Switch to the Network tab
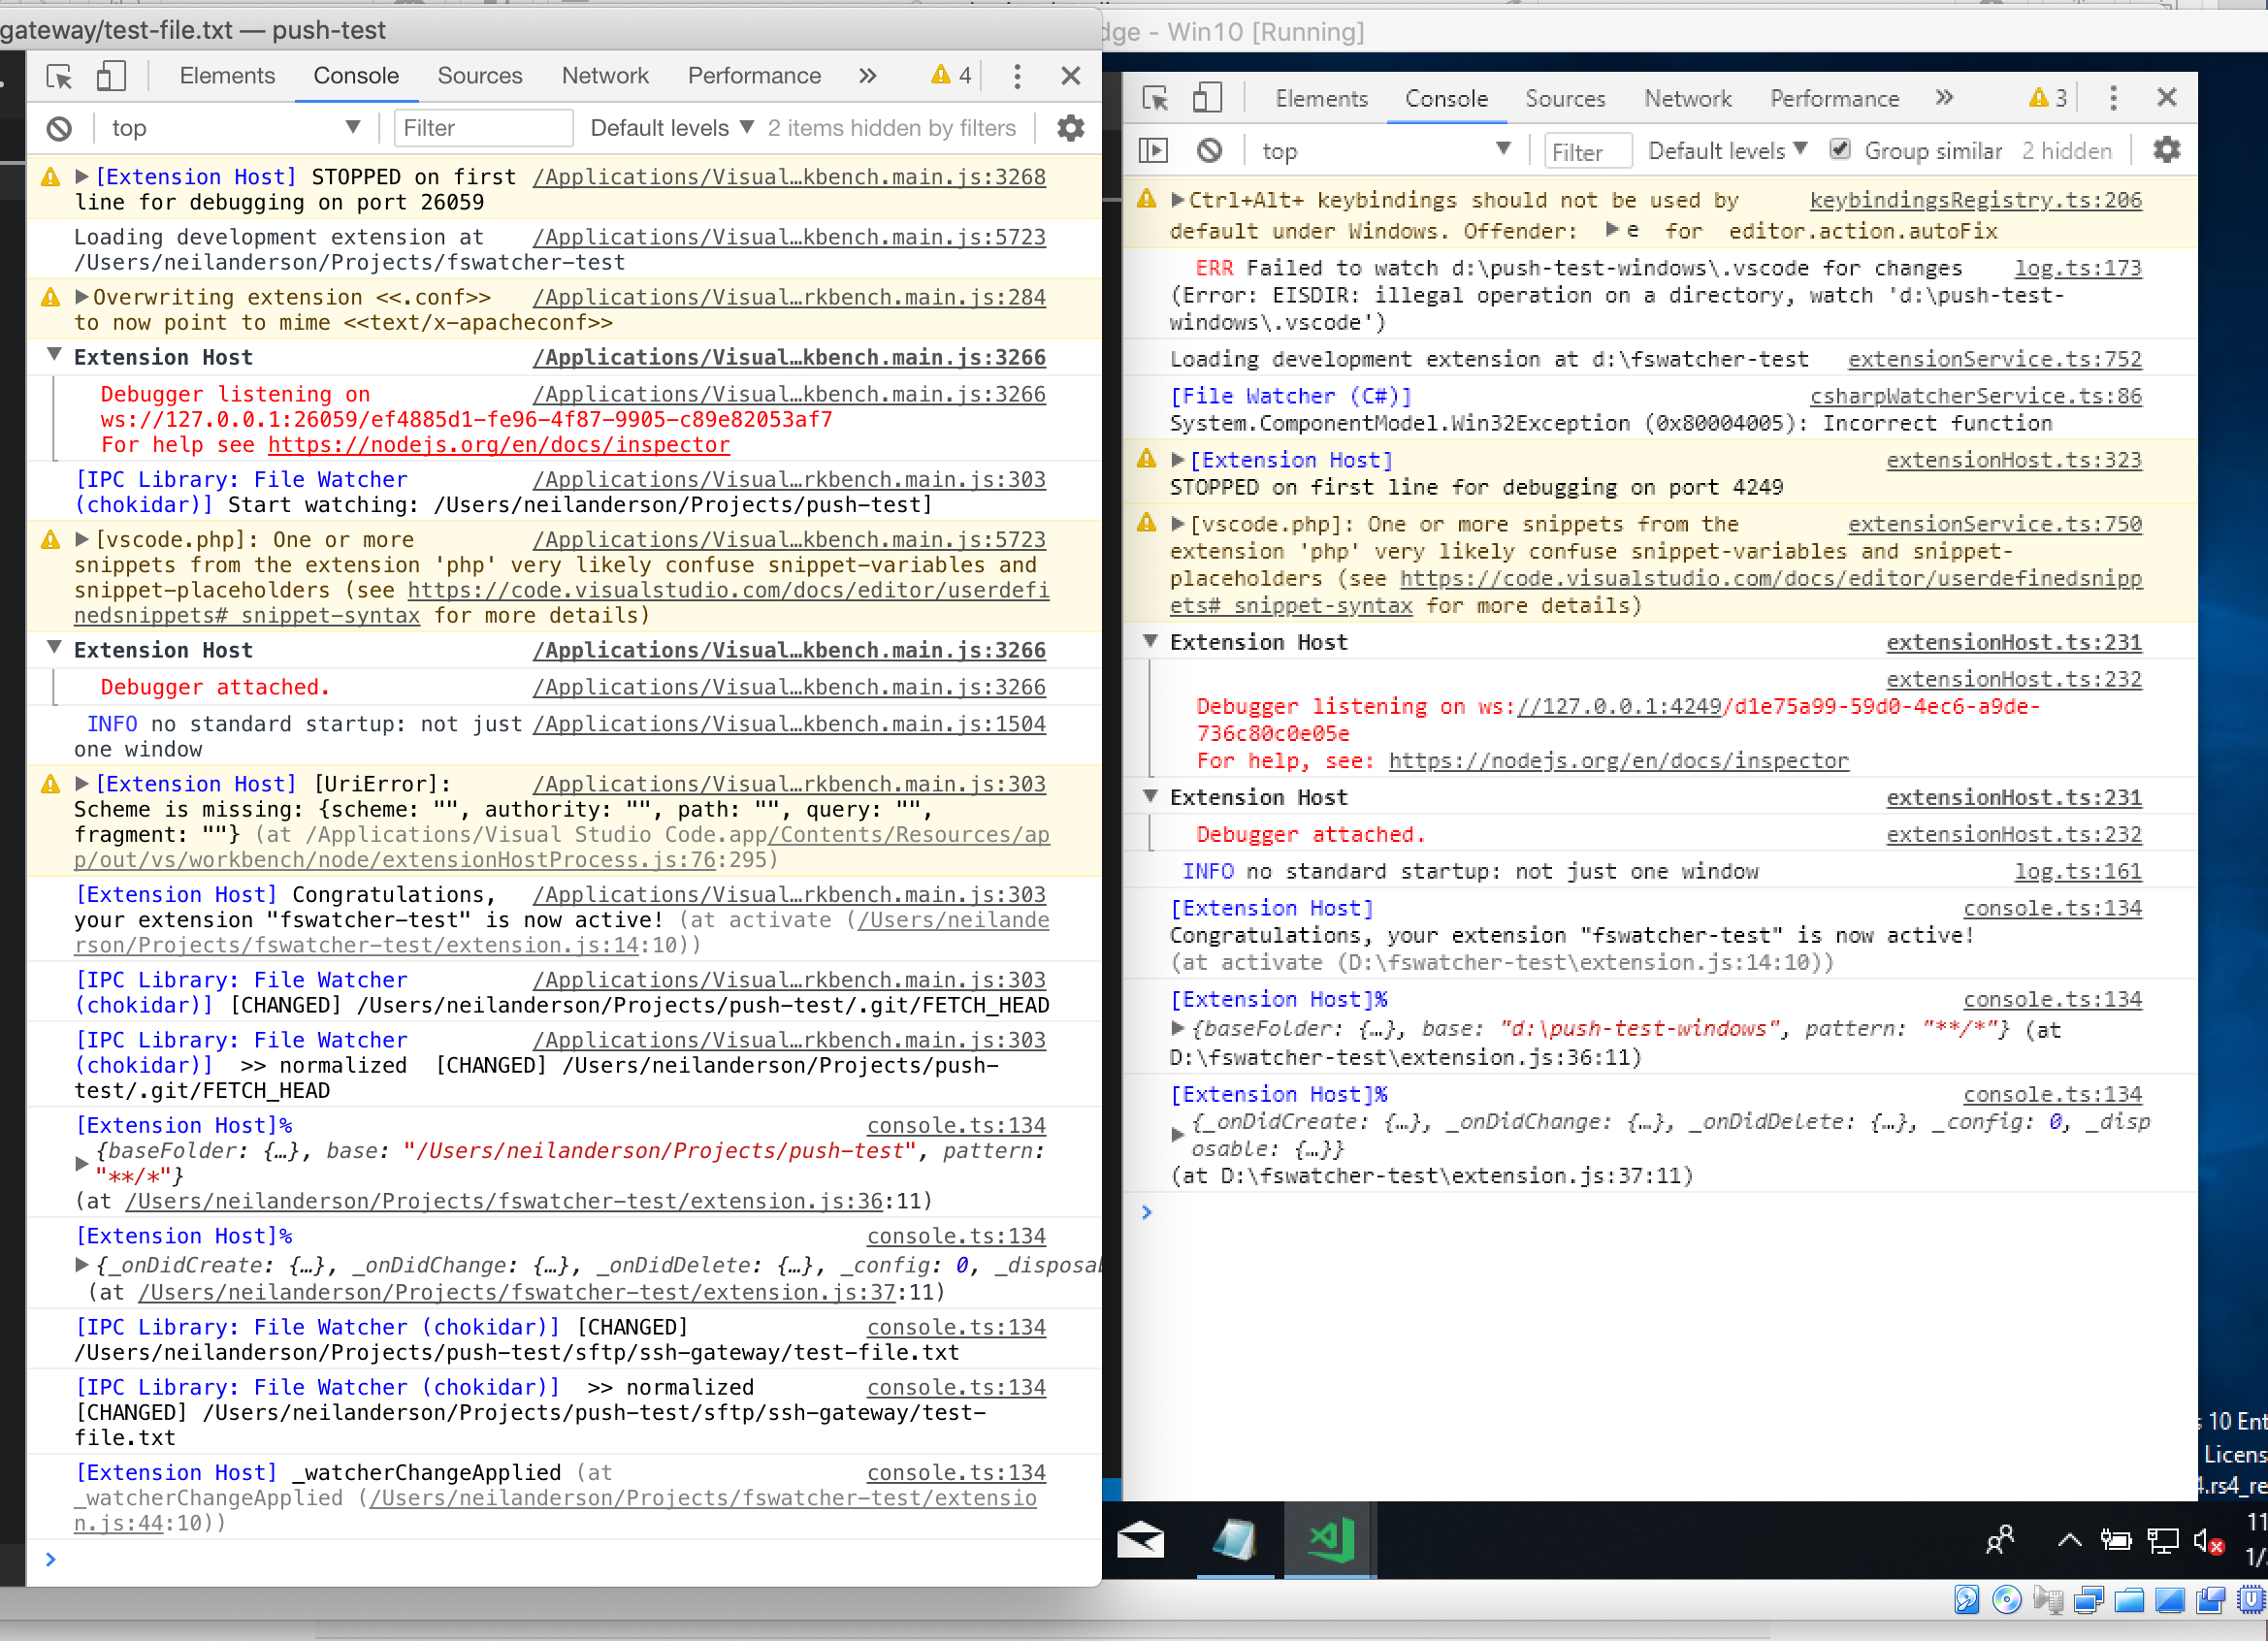The image size is (2268, 1641). (x=605, y=75)
